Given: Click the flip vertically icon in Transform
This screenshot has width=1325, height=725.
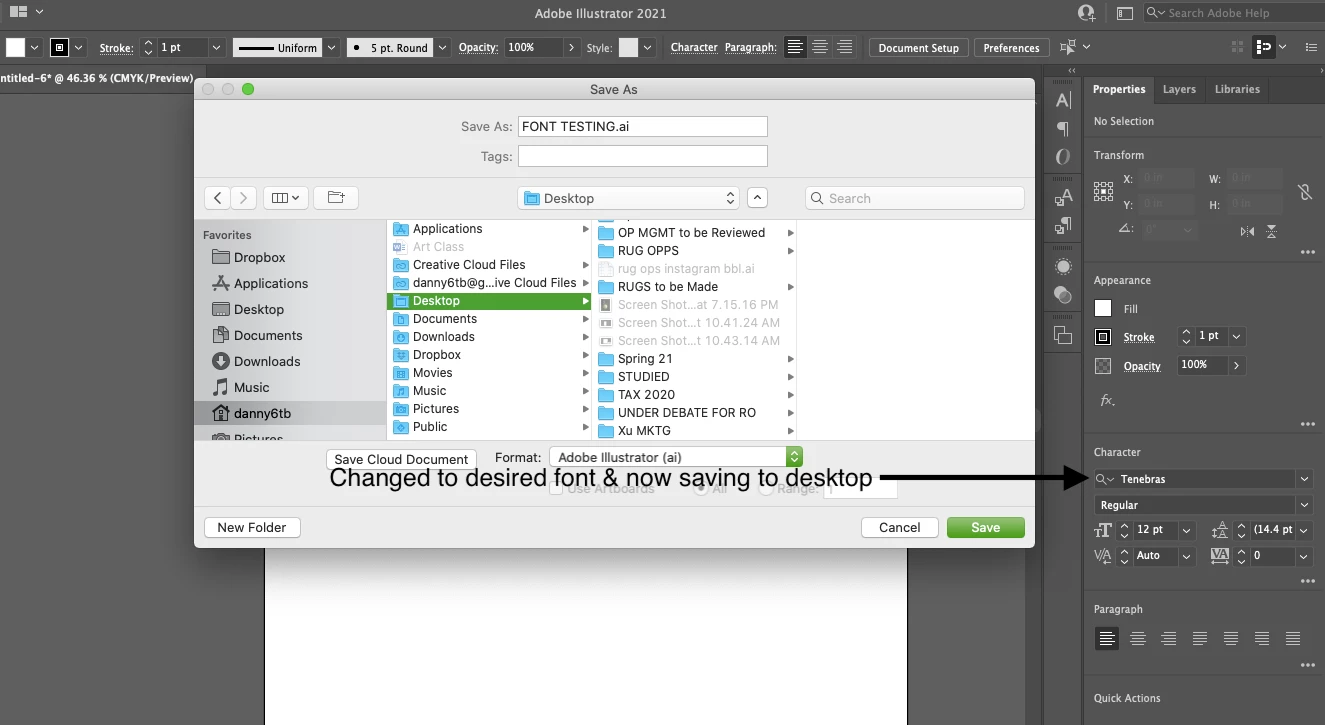Looking at the screenshot, I should coord(1271,231).
